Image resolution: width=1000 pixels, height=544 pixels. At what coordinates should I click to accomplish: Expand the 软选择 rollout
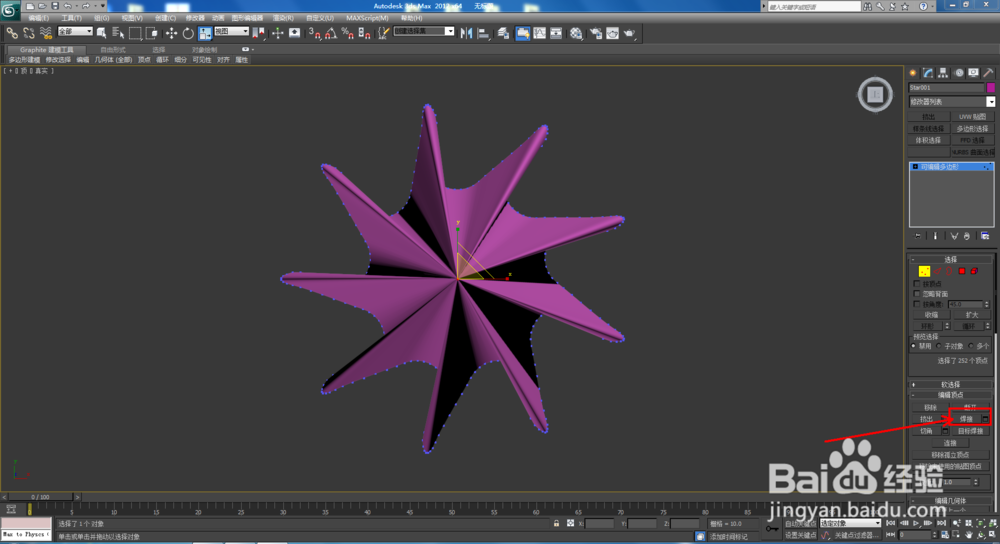pos(950,385)
